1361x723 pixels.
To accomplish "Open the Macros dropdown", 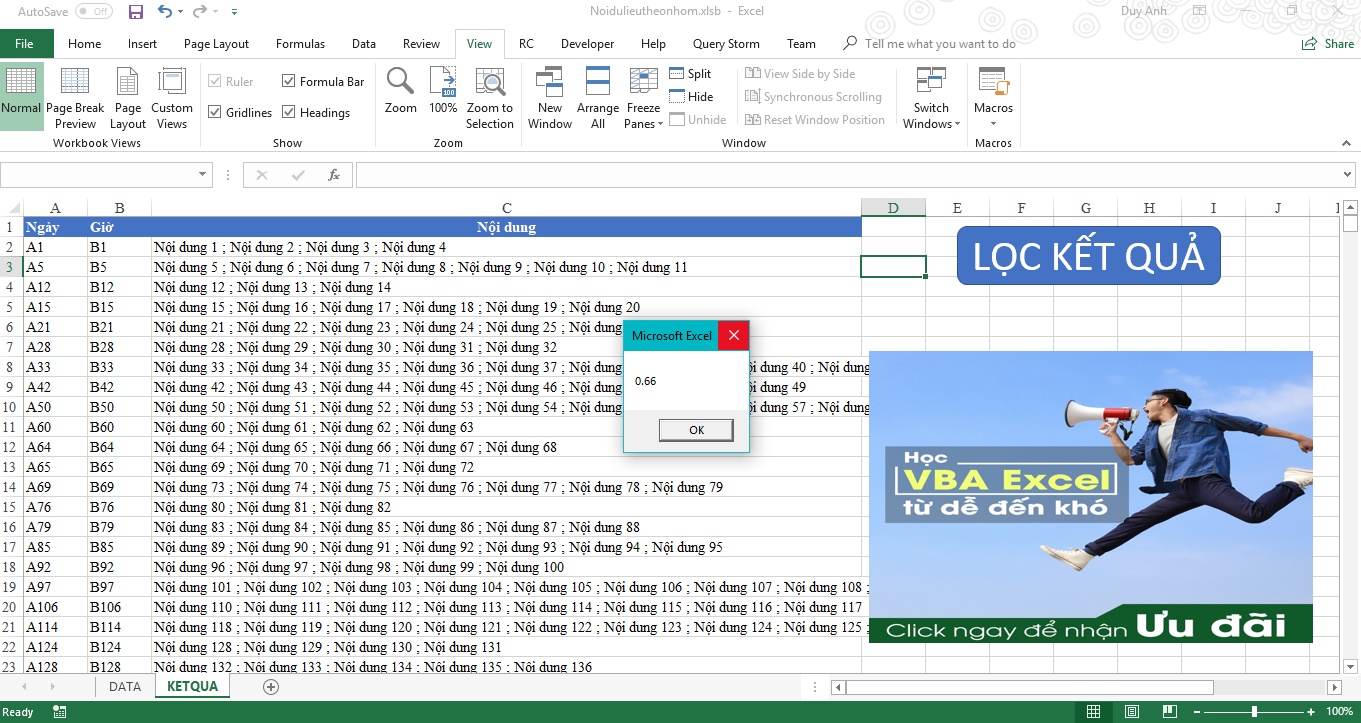I will [993, 97].
